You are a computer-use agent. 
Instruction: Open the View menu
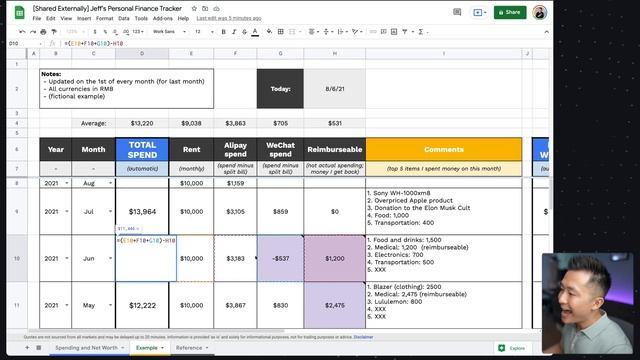(66, 18)
